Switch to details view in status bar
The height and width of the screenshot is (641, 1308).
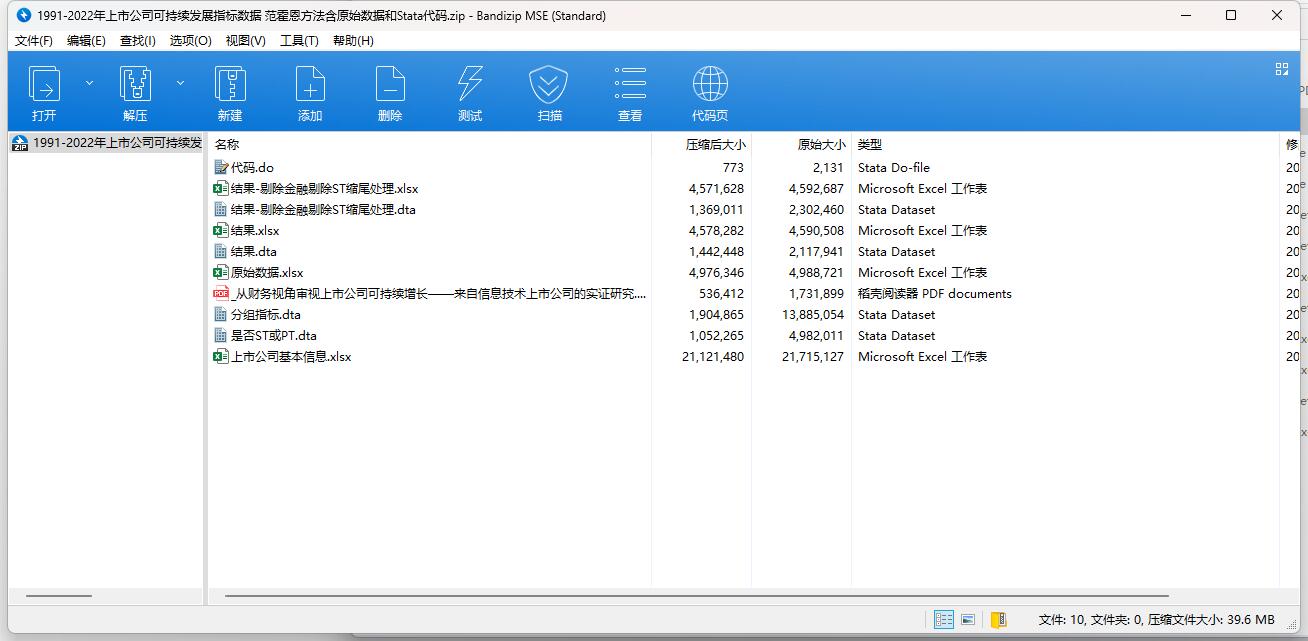coord(944,620)
